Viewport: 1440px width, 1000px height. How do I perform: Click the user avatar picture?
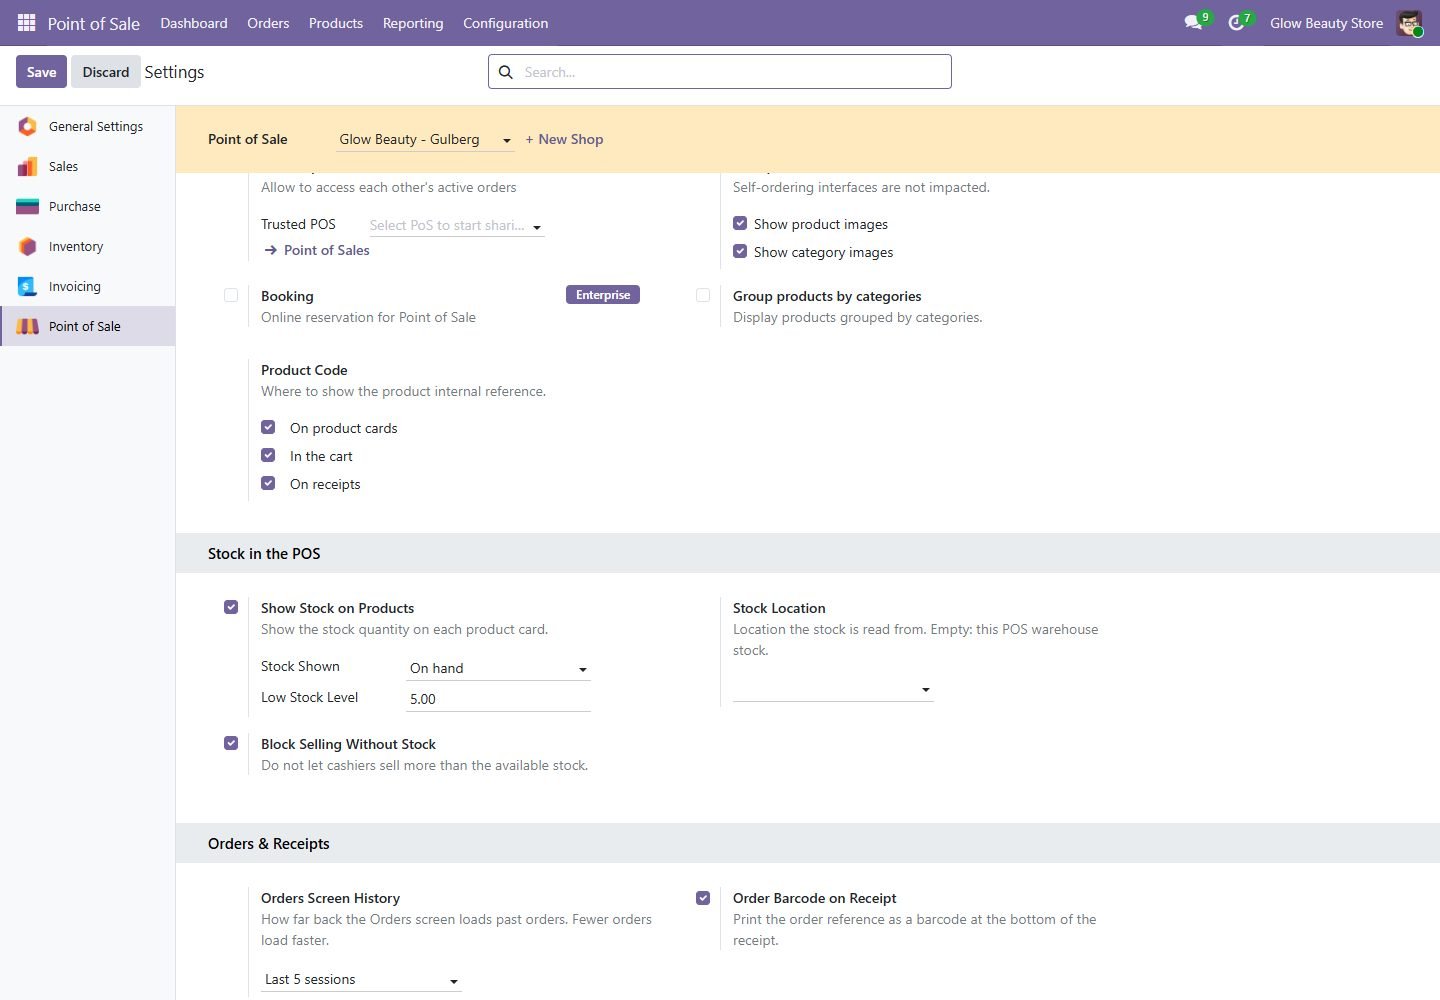[x=1409, y=23]
